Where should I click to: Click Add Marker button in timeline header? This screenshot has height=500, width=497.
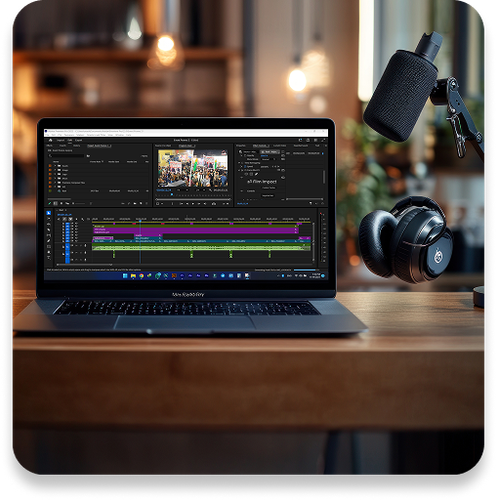pos(76,219)
